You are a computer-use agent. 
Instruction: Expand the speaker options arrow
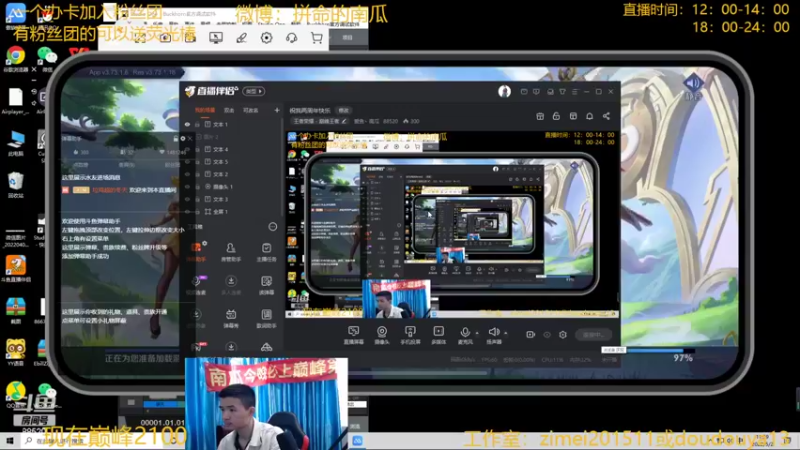click(x=506, y=333)
